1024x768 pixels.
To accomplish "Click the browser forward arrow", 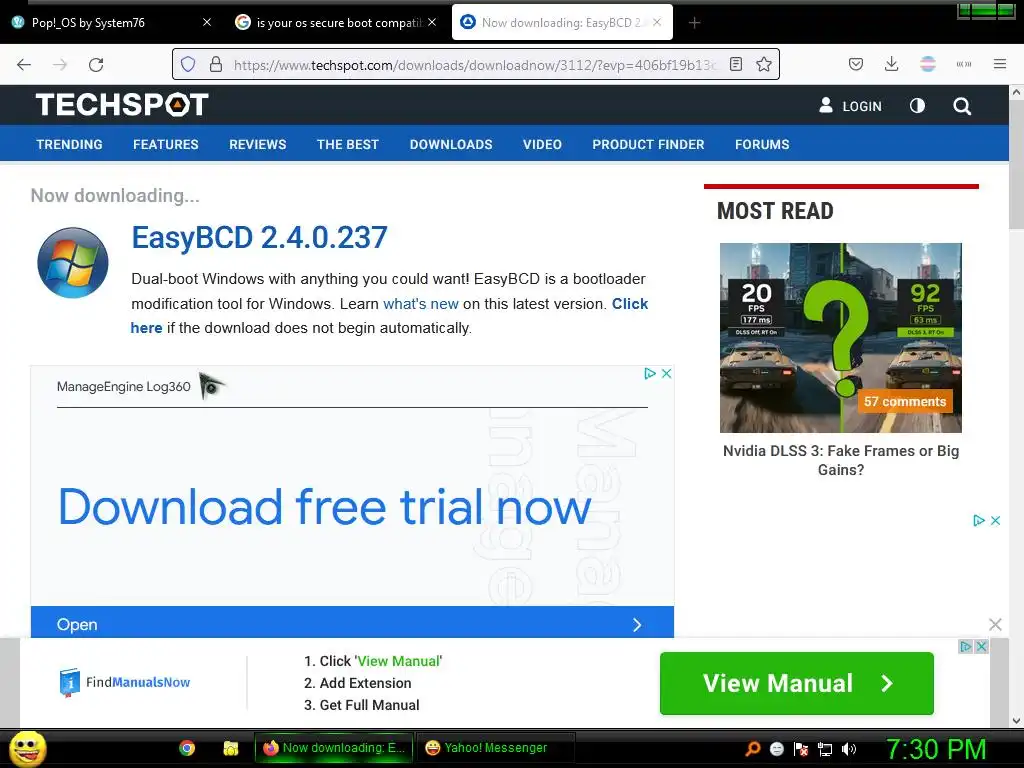I will click(60, 65).
